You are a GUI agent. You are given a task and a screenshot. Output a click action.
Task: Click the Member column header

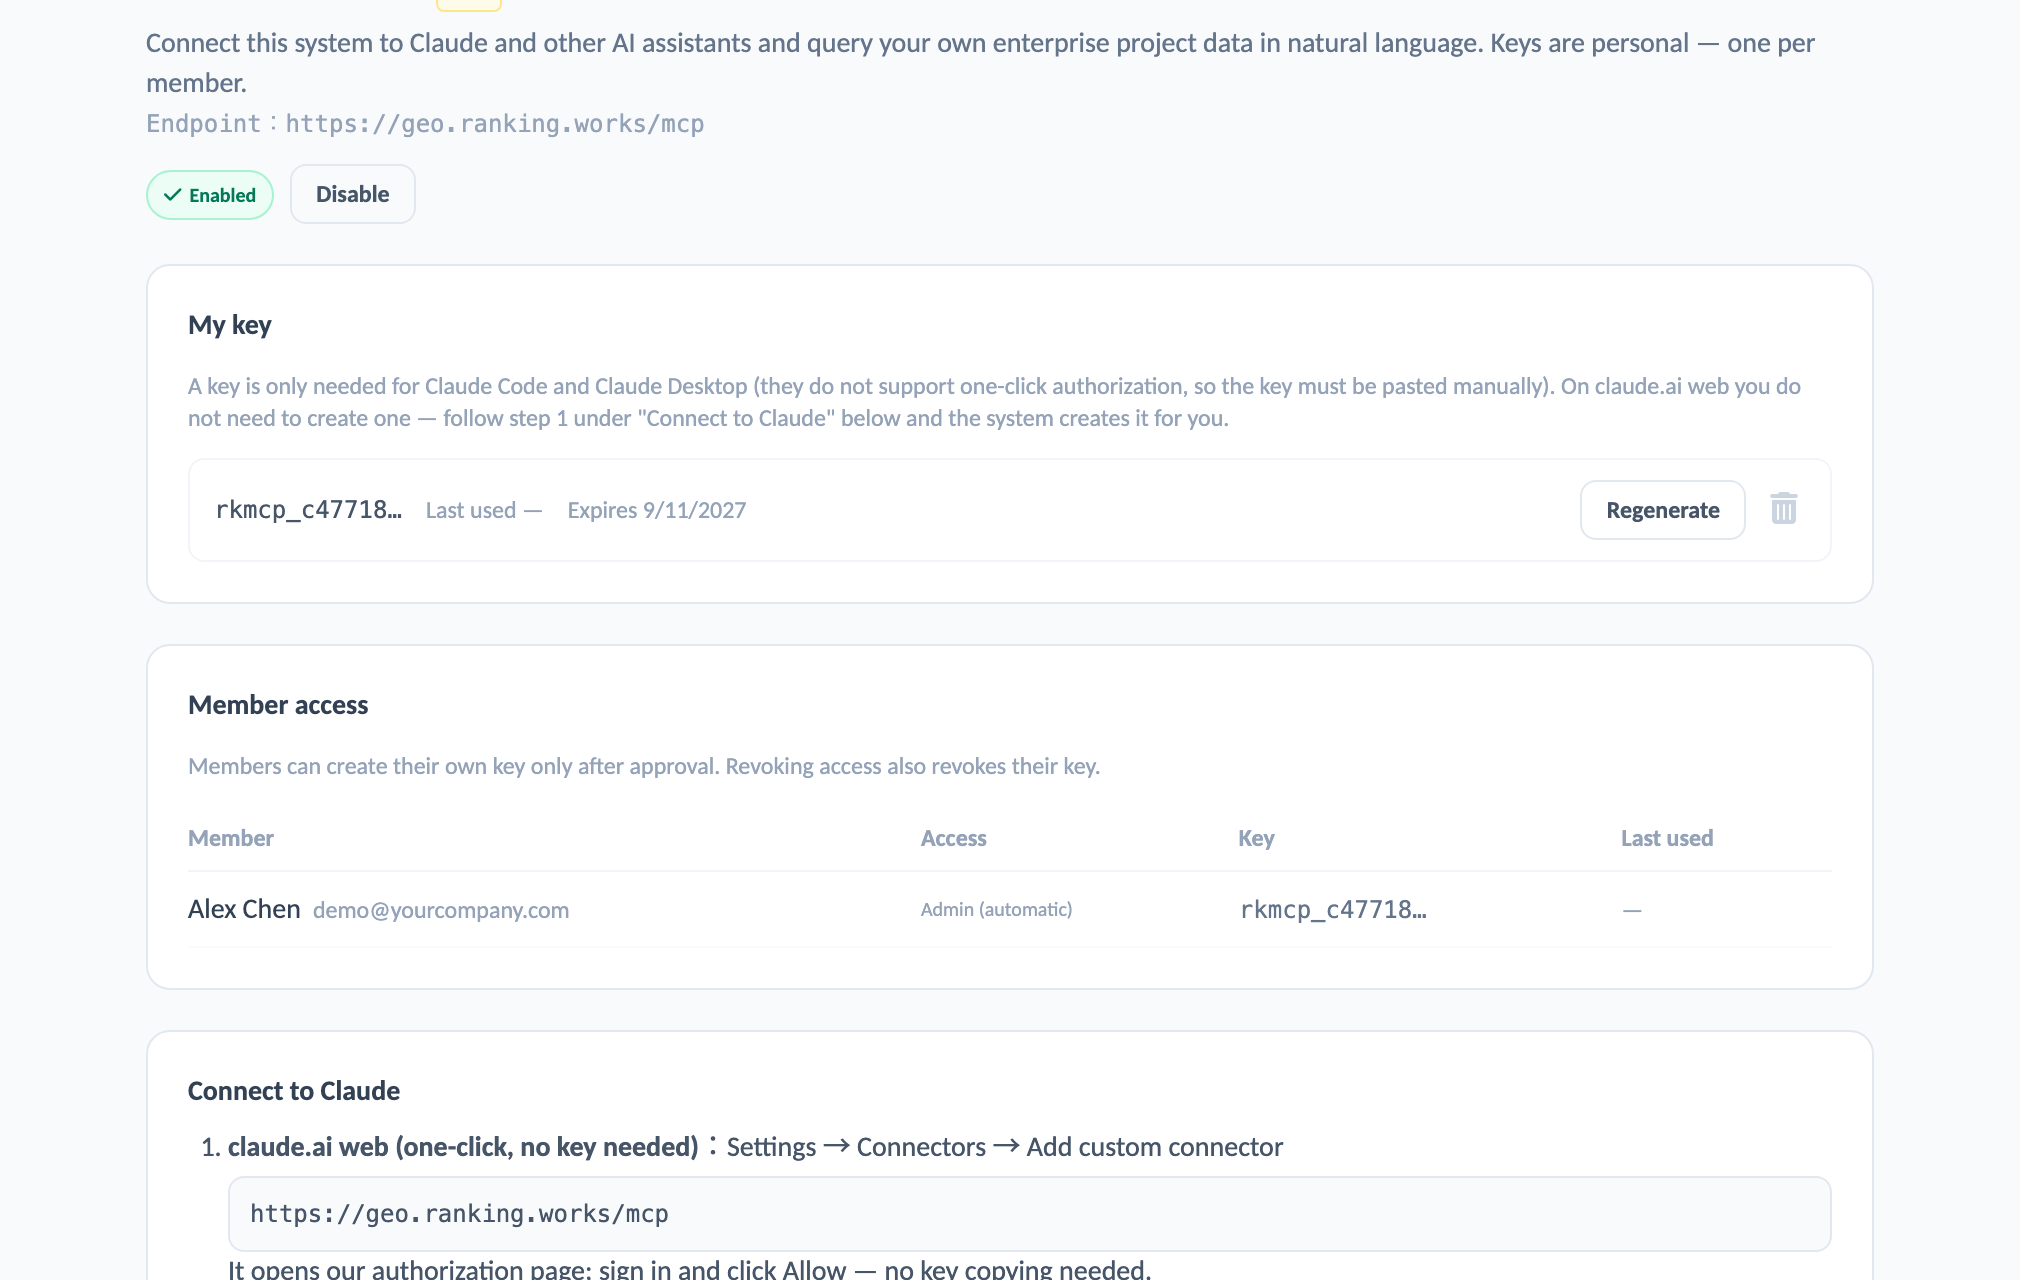pos(231,838)
